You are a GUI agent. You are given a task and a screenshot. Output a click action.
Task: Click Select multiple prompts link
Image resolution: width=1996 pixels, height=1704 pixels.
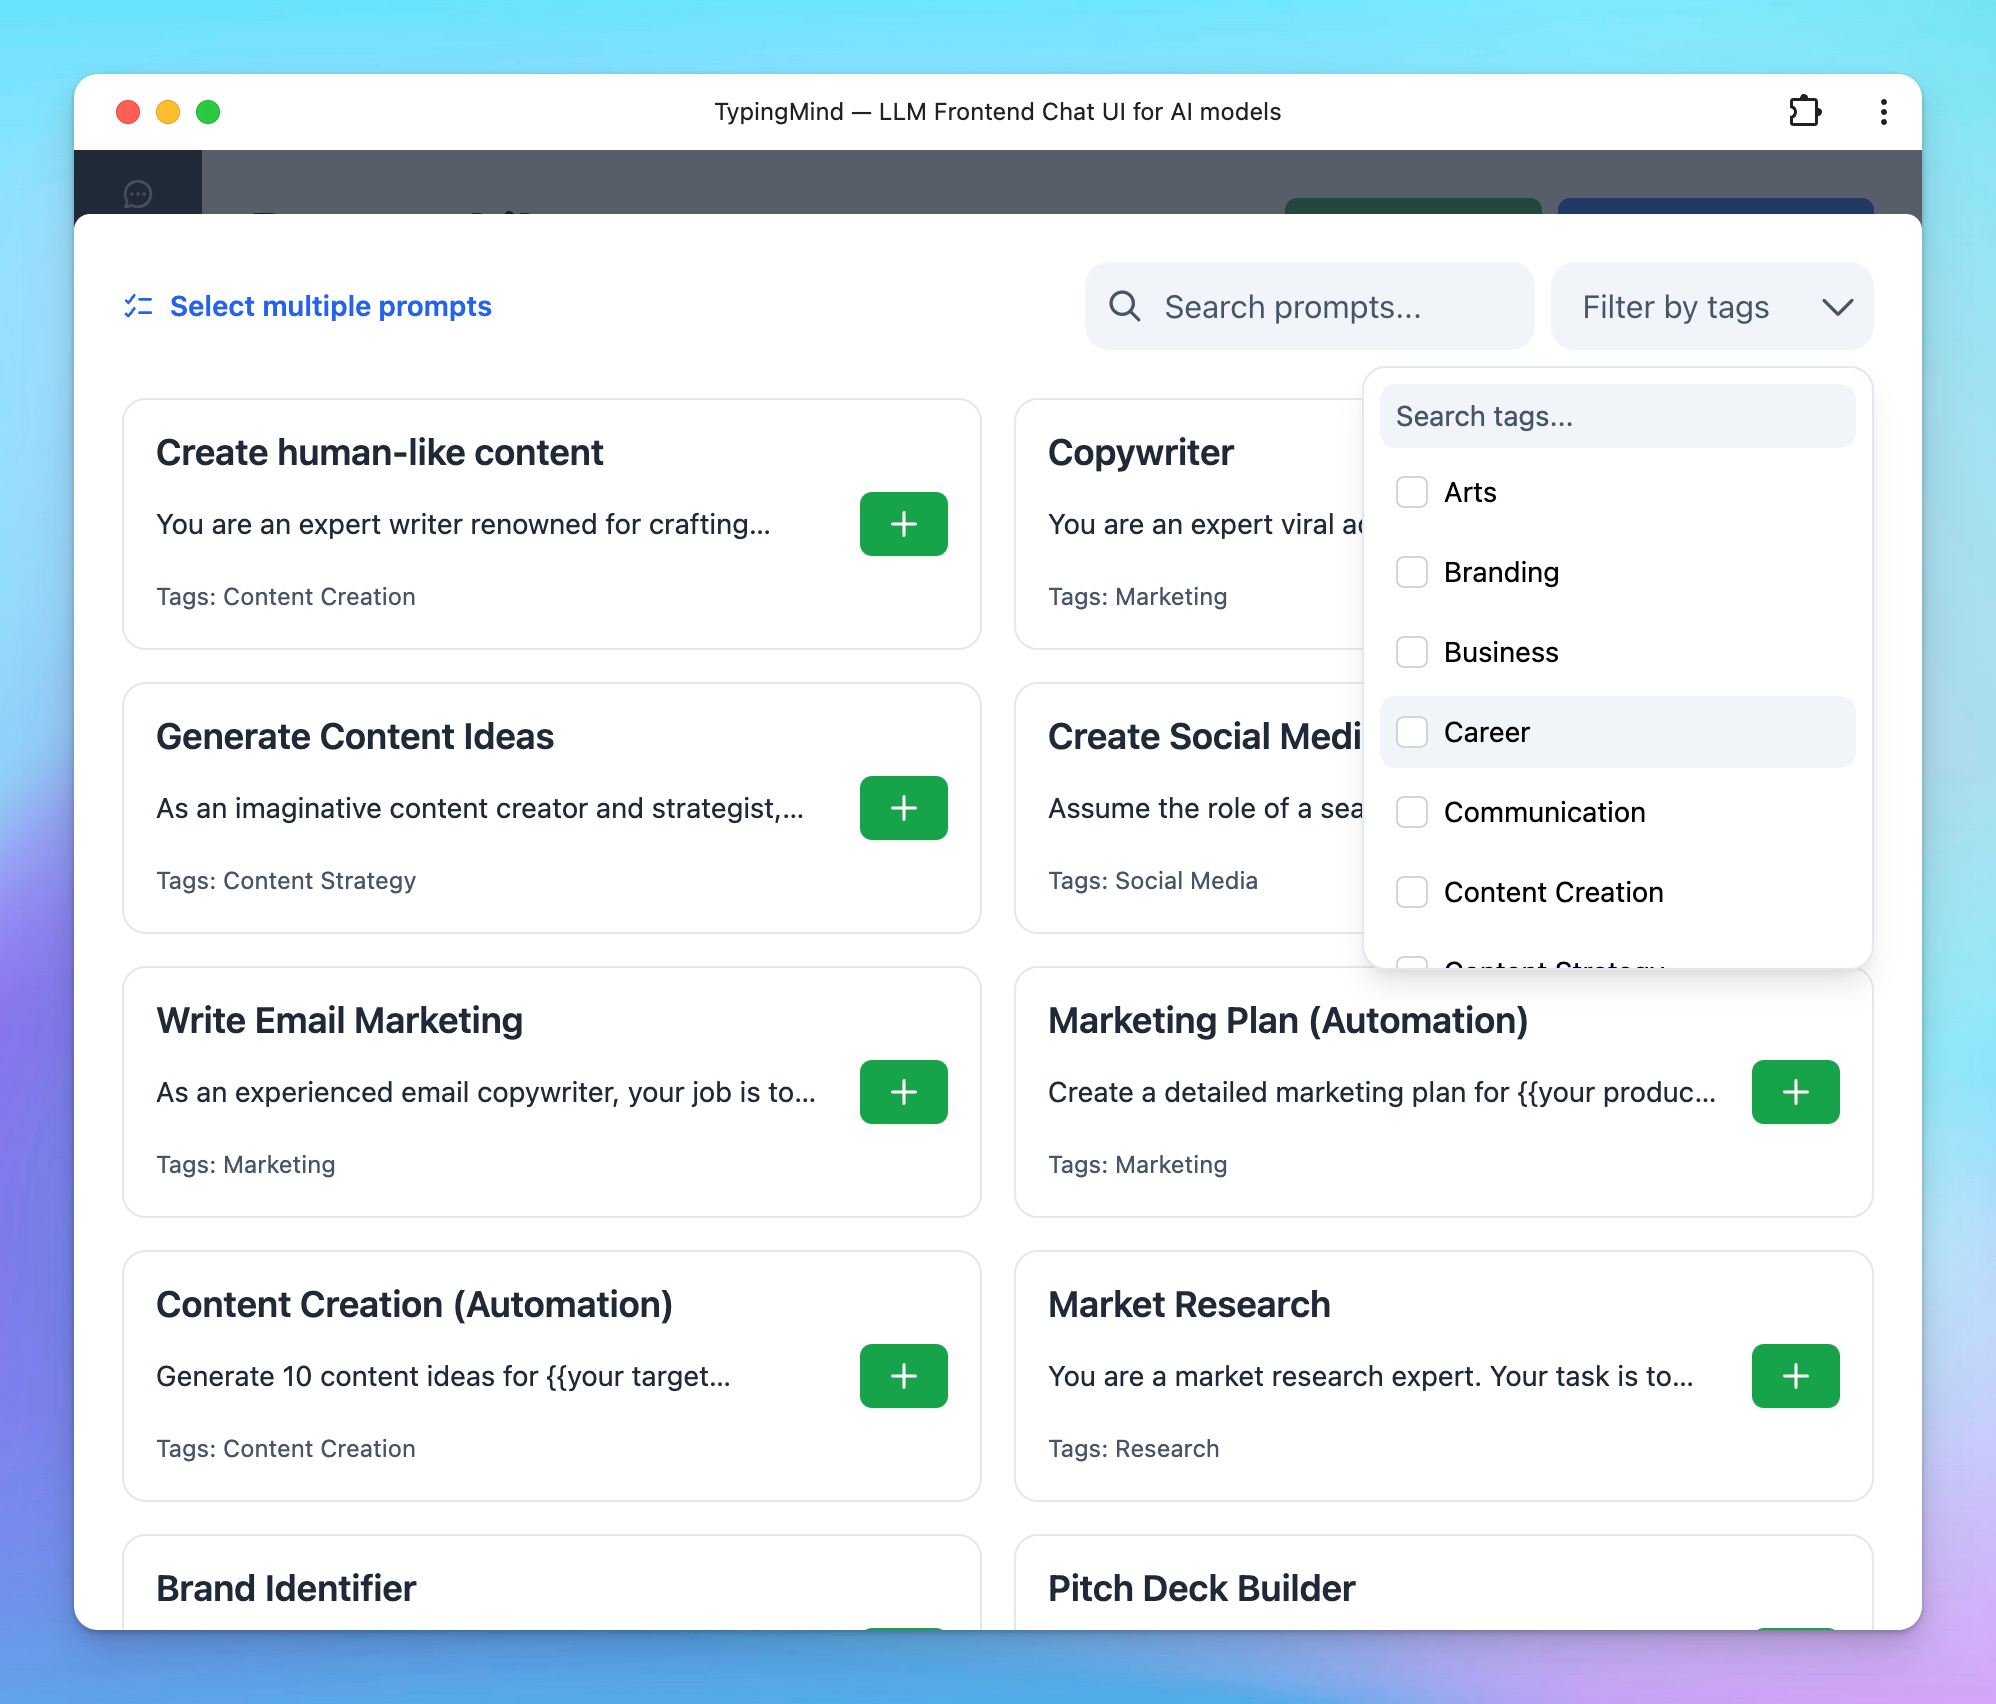click(x=330, y=306)
